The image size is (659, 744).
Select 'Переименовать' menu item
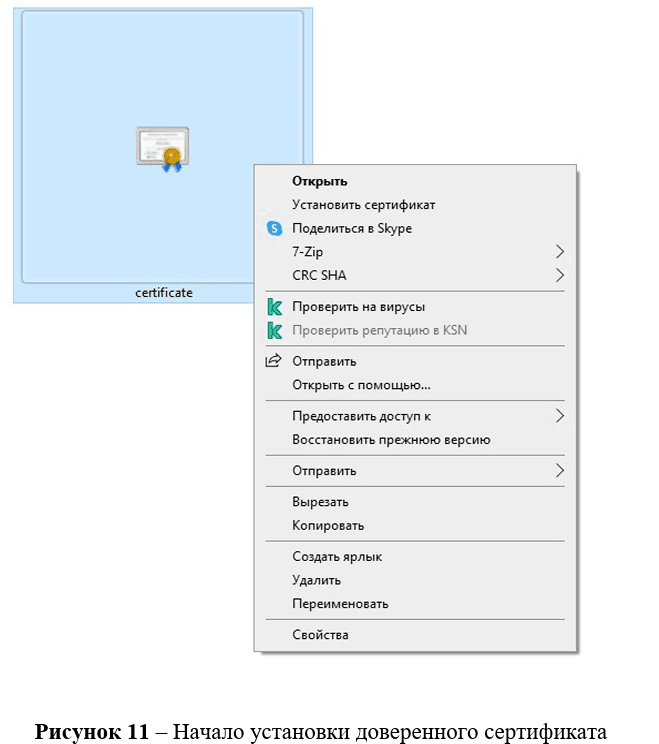tap(340, 604)
